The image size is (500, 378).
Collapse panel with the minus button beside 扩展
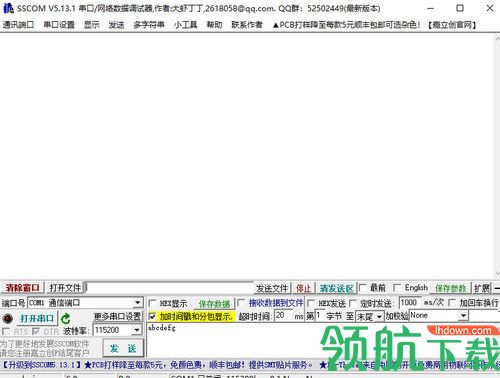(497, 288)
